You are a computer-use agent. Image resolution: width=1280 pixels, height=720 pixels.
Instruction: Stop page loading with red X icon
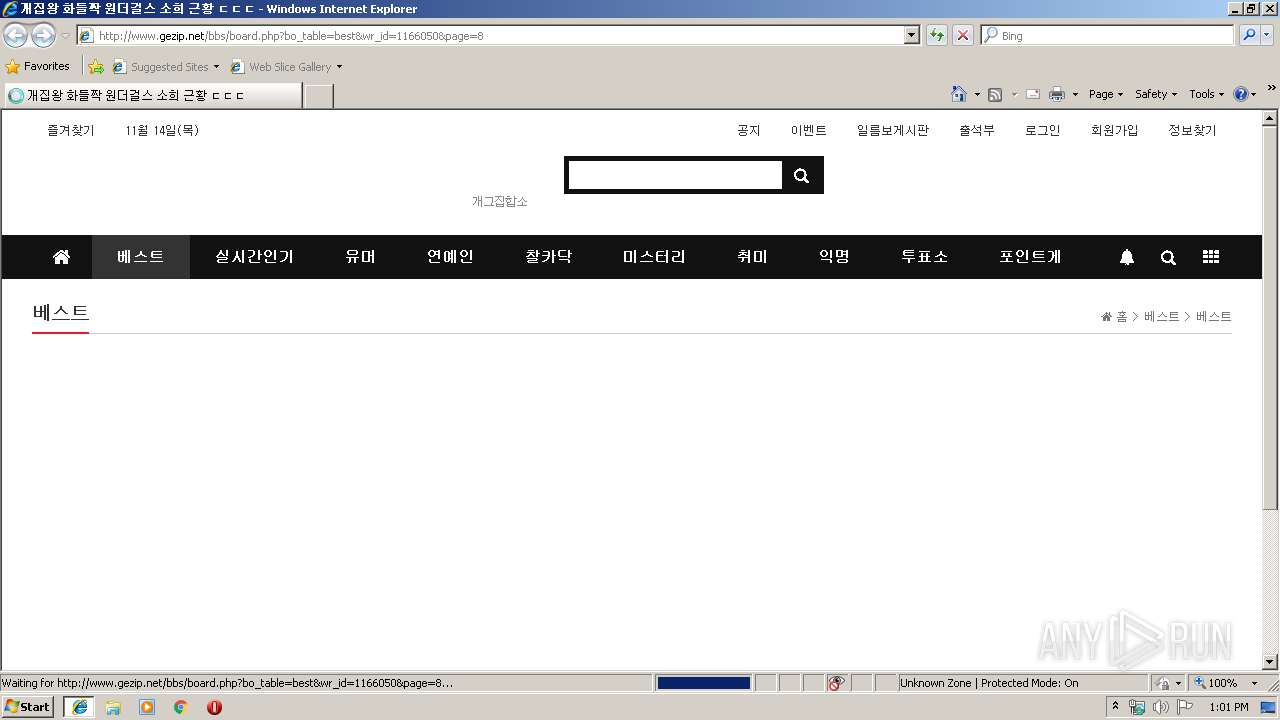point(963,35)
